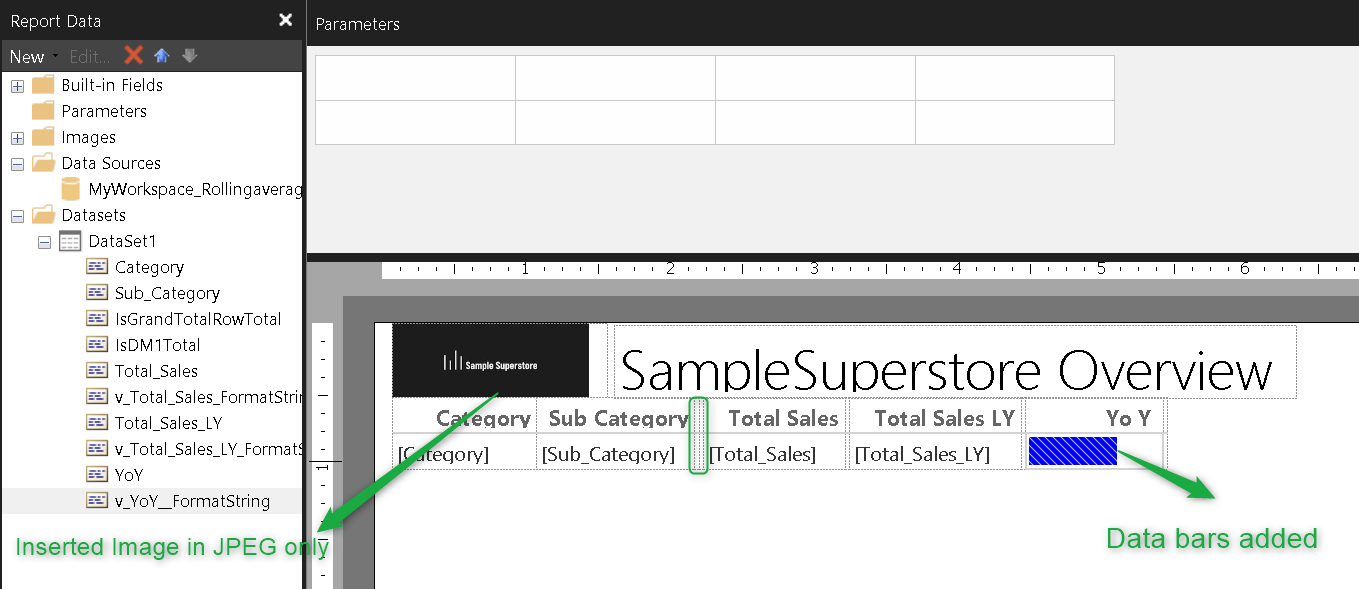1359x589 pixels.
Task: Click the Category field icon
Action: 97,267
